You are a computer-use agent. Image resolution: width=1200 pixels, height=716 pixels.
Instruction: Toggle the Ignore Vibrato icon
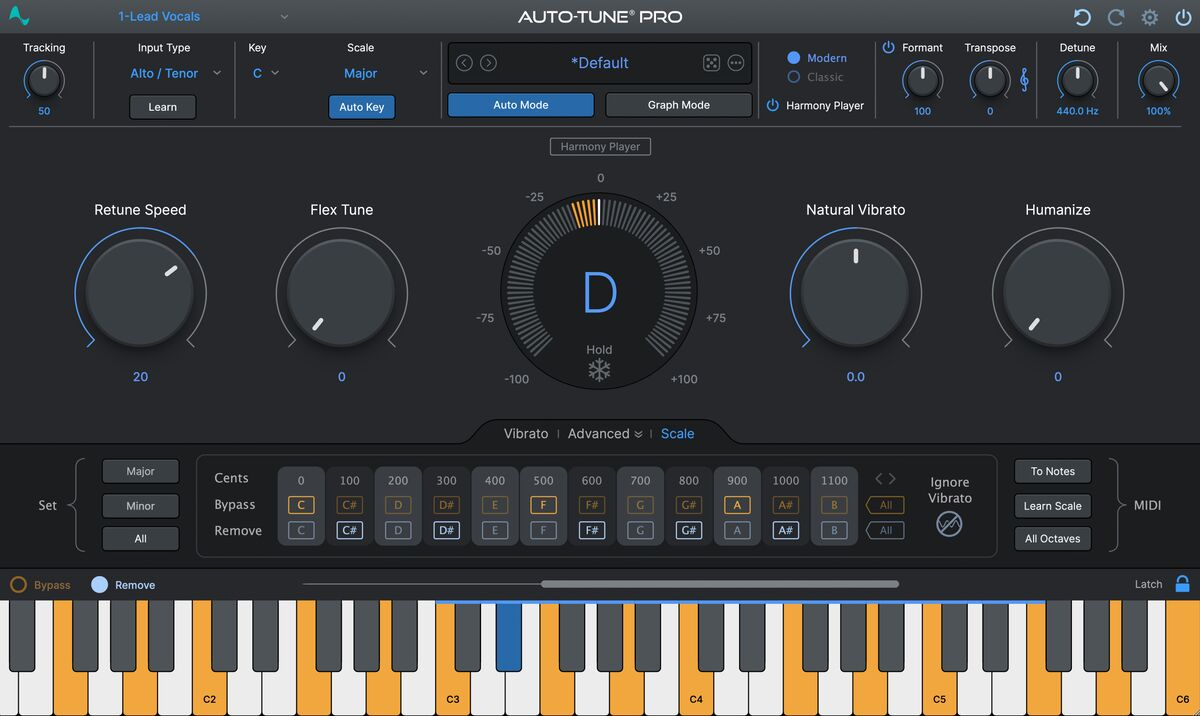pyautogui.click(x=949, y=523)
